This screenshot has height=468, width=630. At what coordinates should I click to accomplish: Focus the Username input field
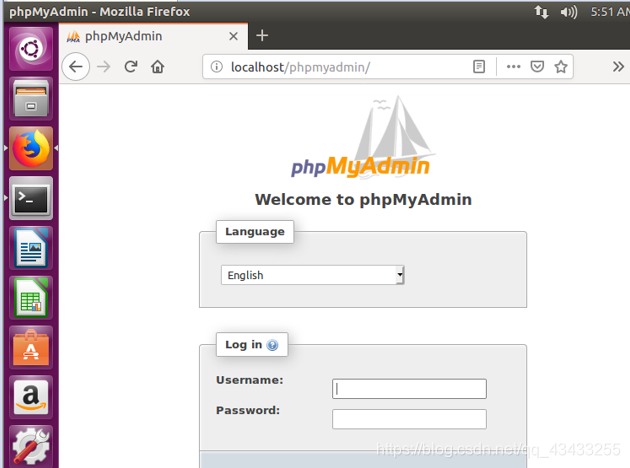click(409, 389)
